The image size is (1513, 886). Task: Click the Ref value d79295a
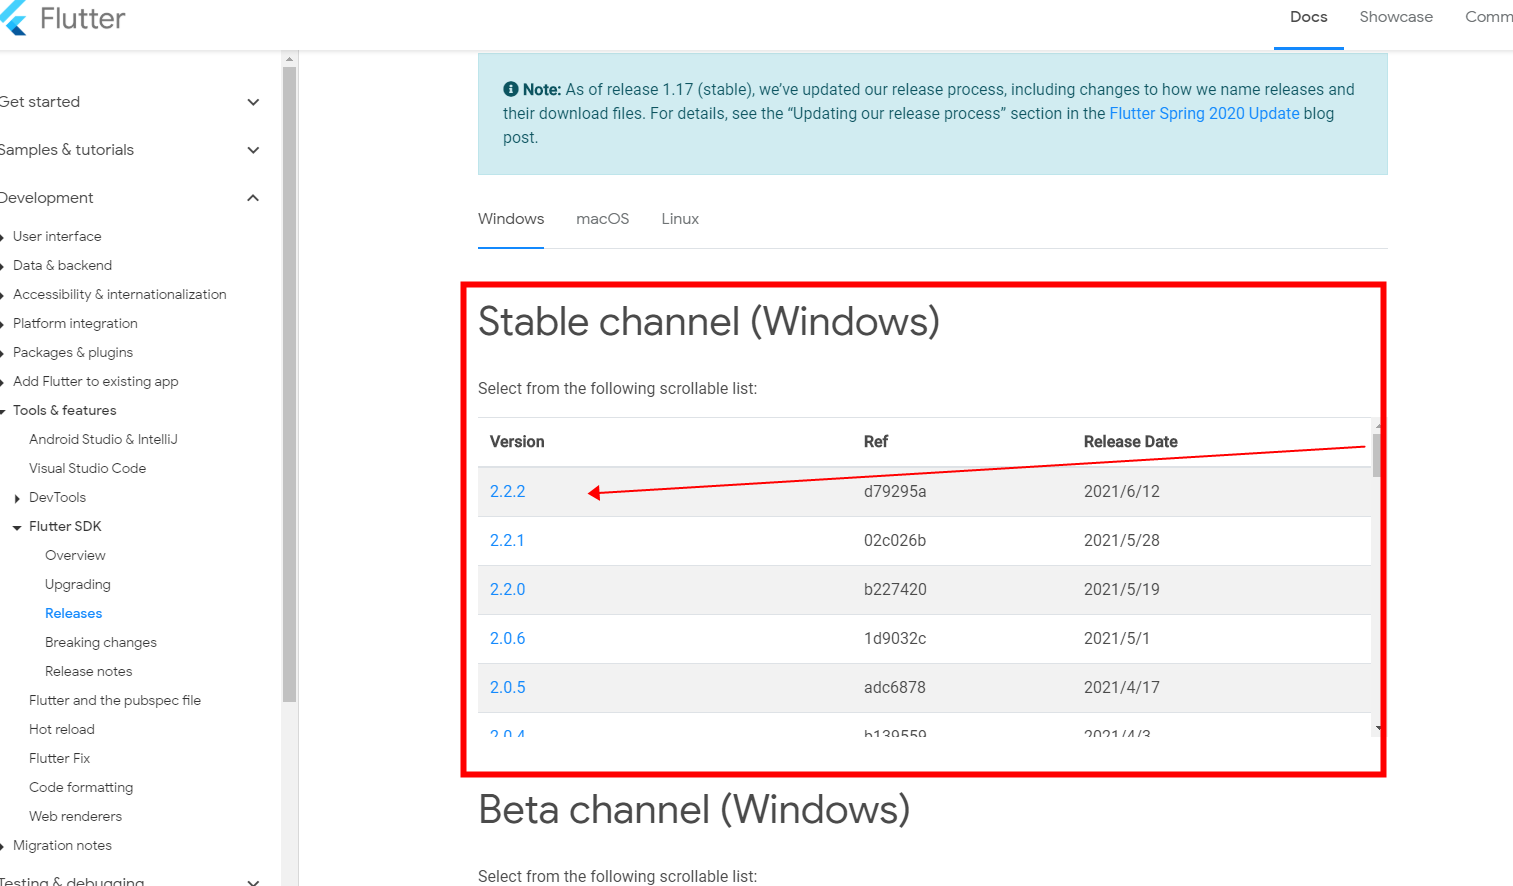point(895,492)
